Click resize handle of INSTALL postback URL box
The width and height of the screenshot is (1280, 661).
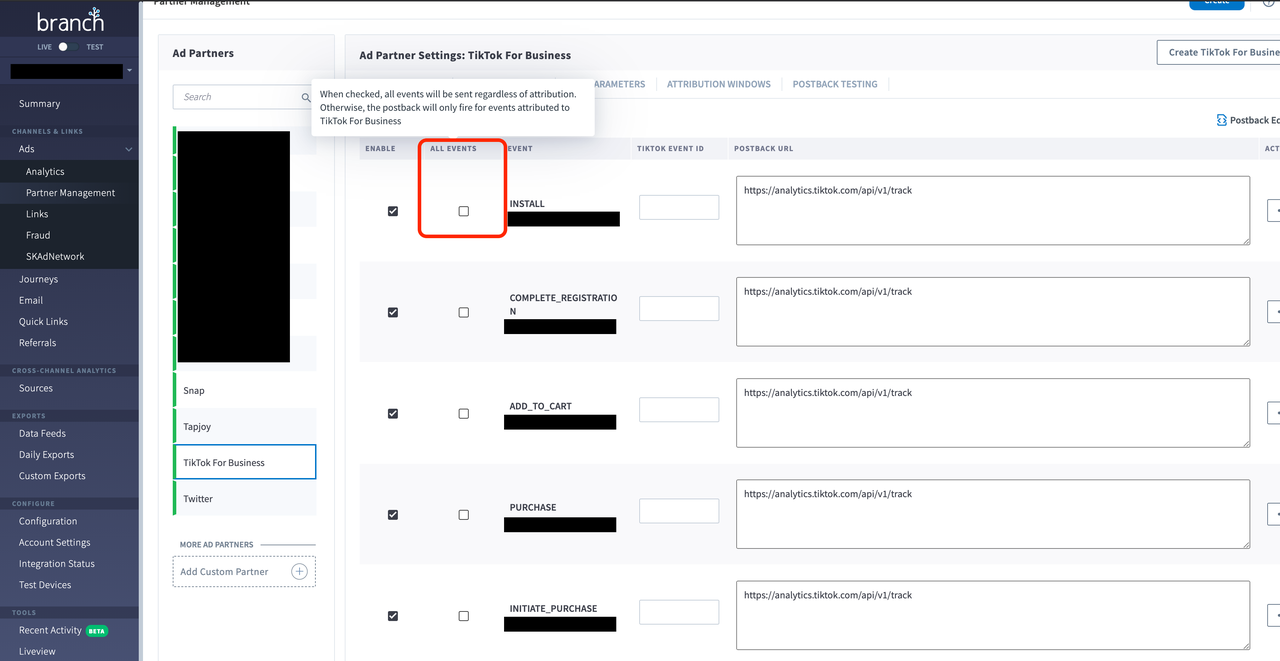point(1244,240)
